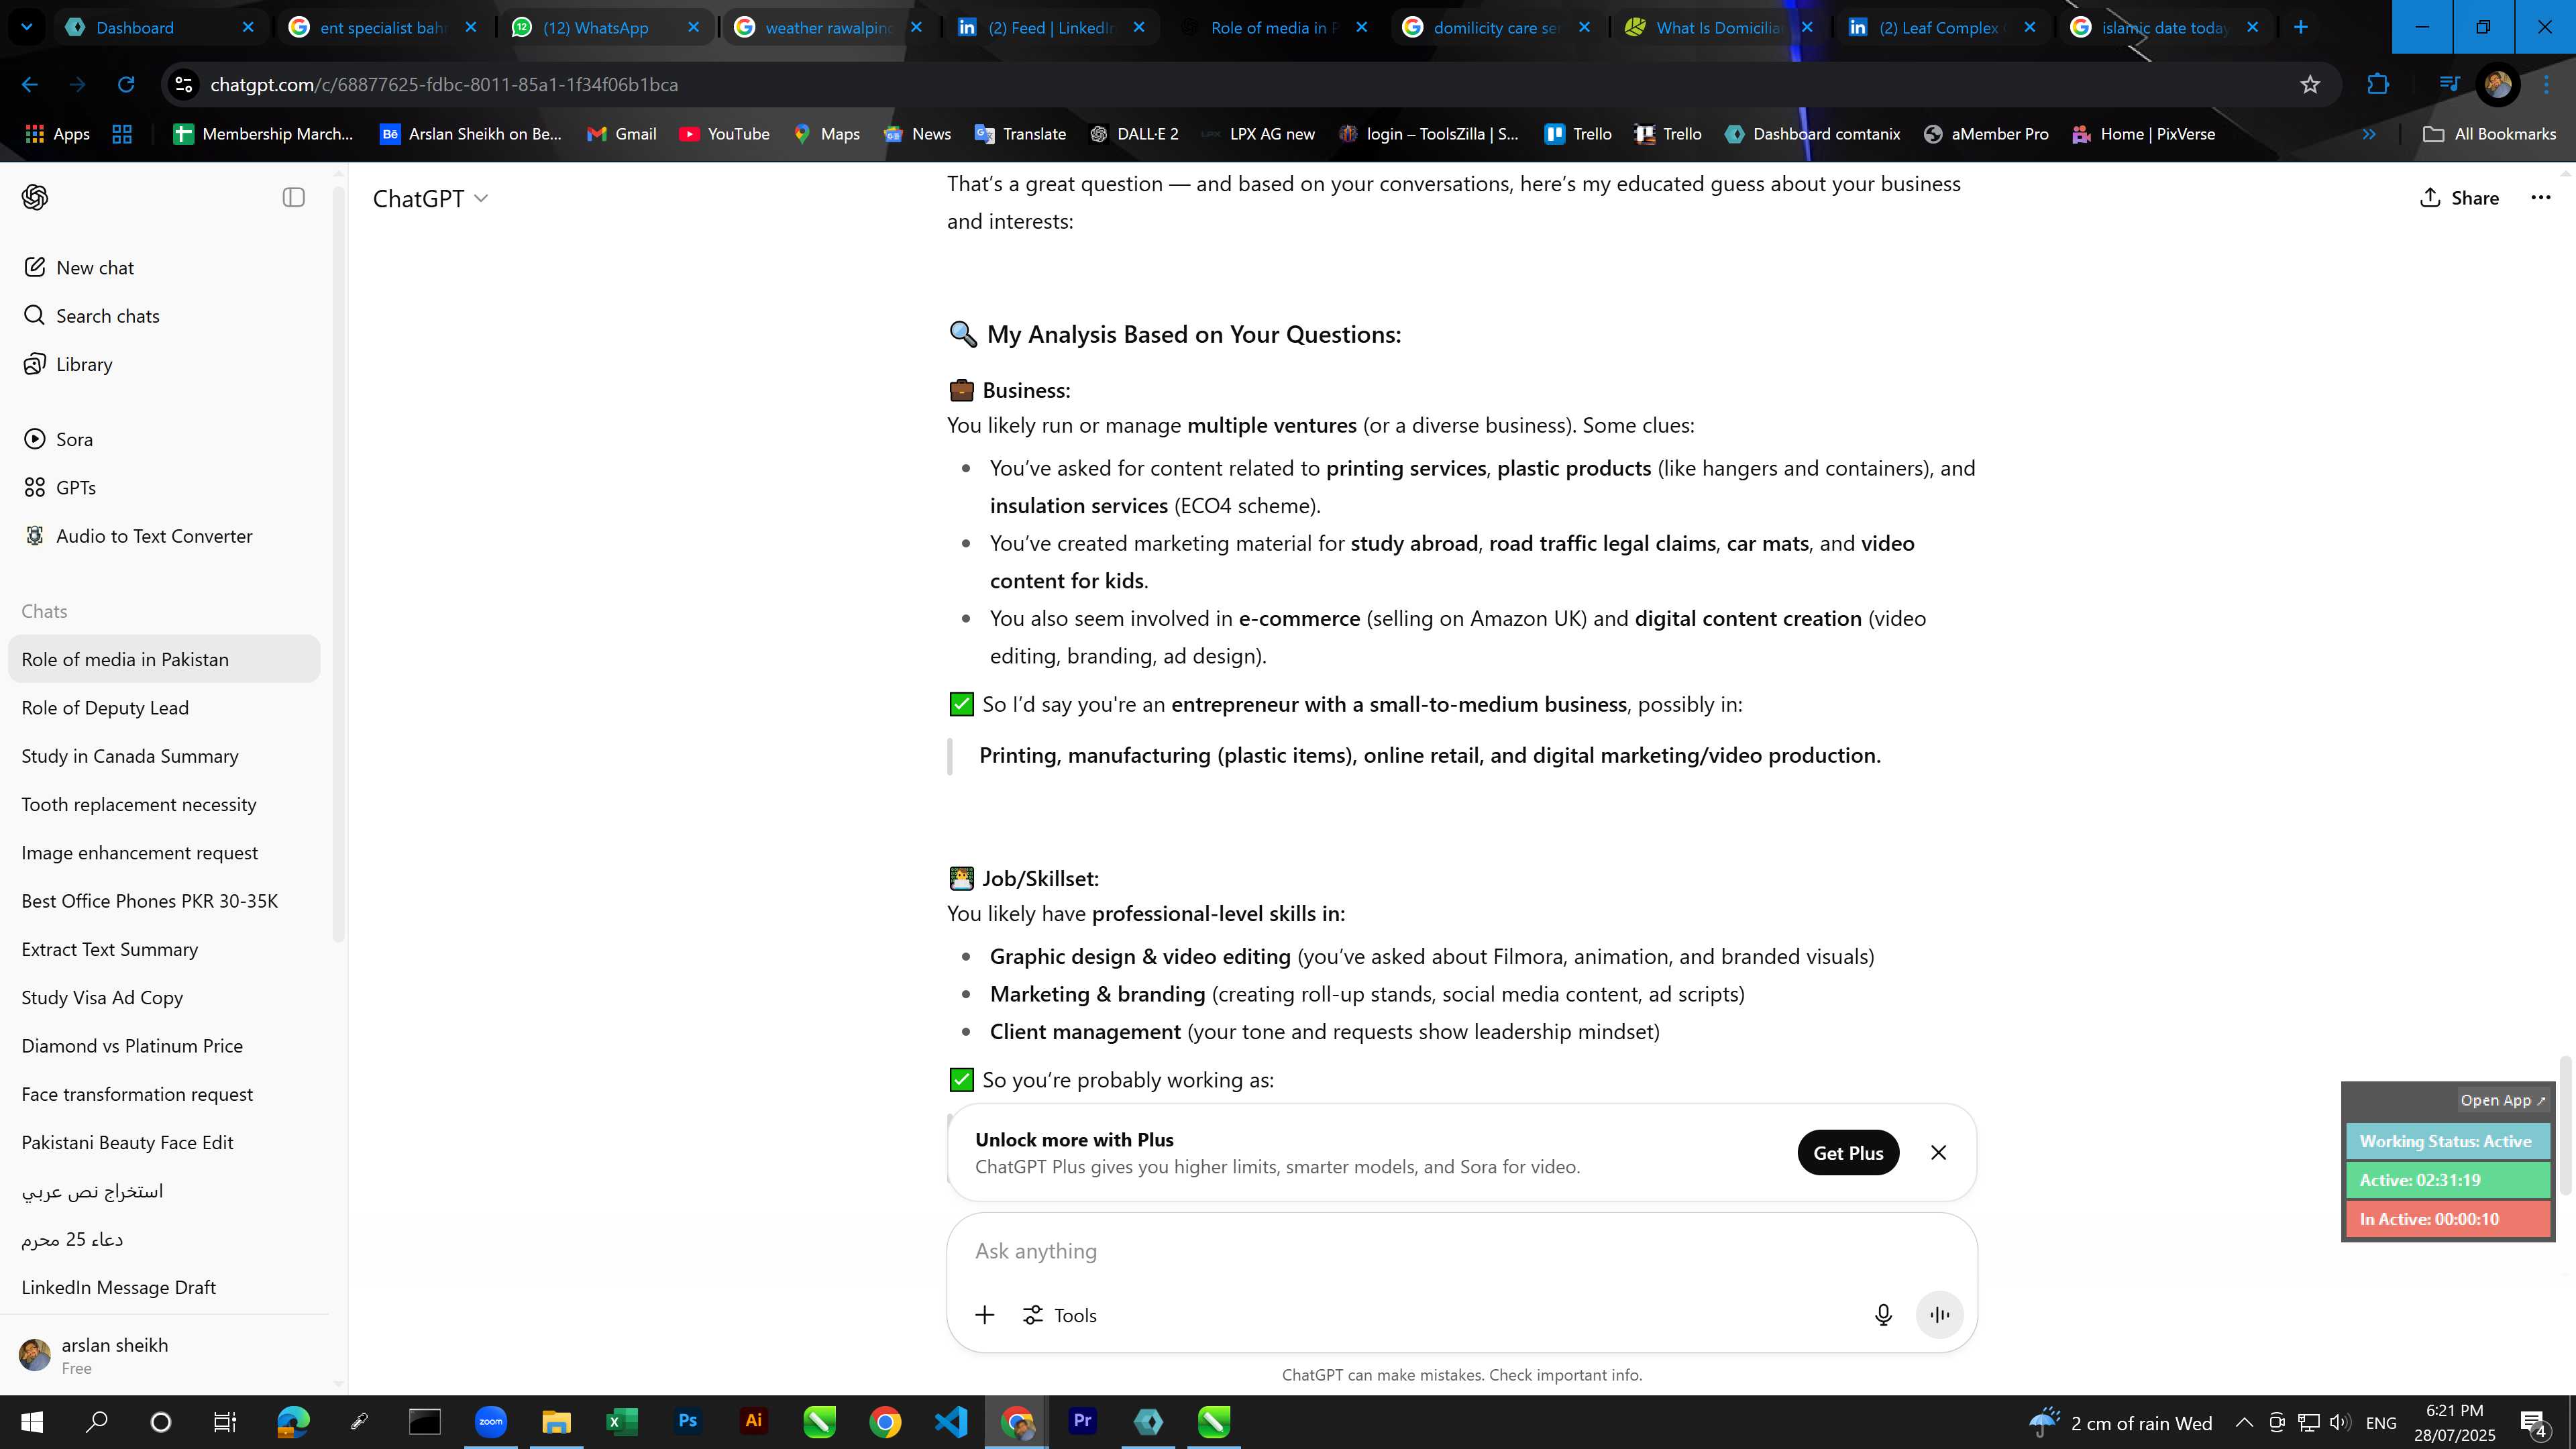Toggle the ChatGPT sidebar panel icon
Viewport: 2576px width, 1449px height.
coord(293,197)
